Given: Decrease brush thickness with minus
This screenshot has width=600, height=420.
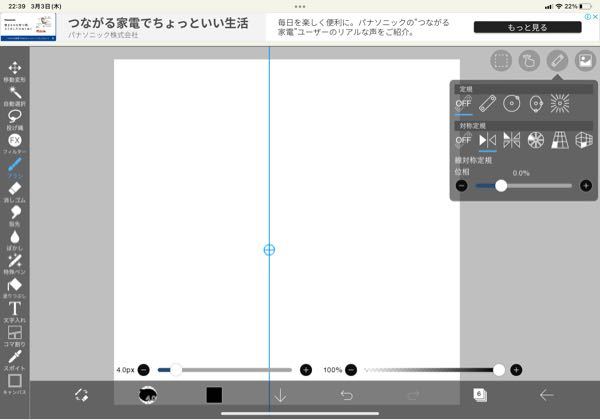Looking at the screenshot, I should (144, 370).
